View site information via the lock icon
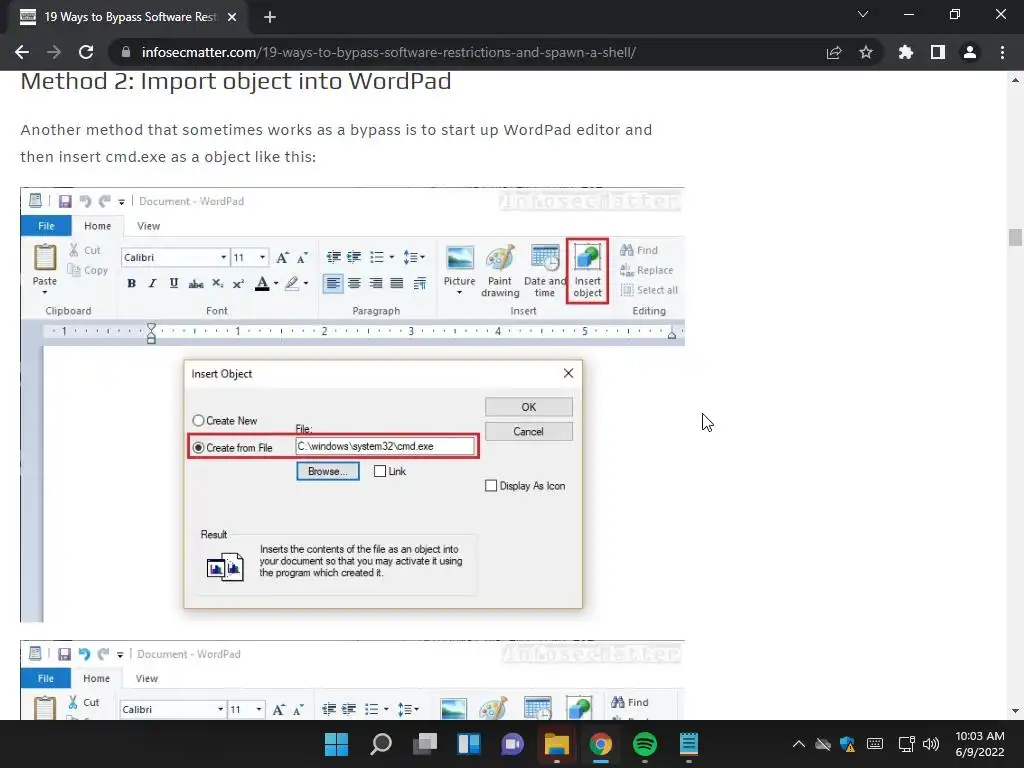Image resolution: width=1024 pixels, height=768 pixels. coord(126,52)
